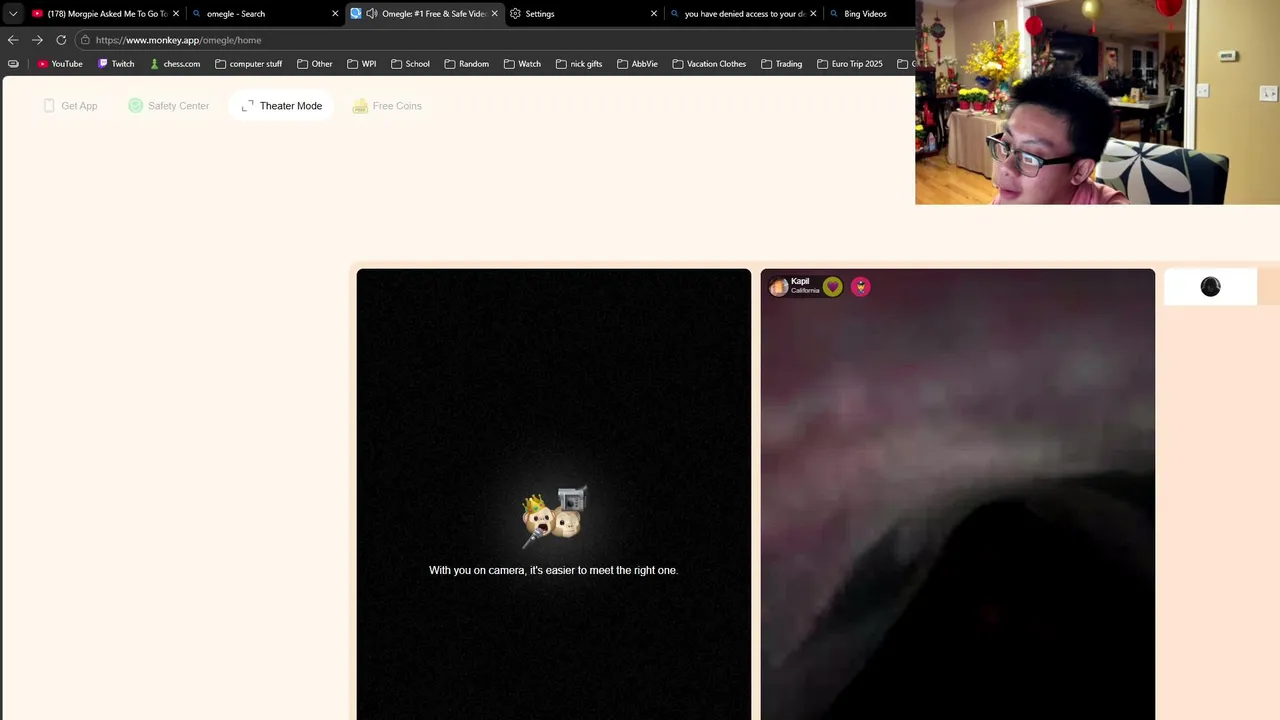Click the name 'Kapil' on the video
The image size is (1280, 720).
click(x=800, y=282)
